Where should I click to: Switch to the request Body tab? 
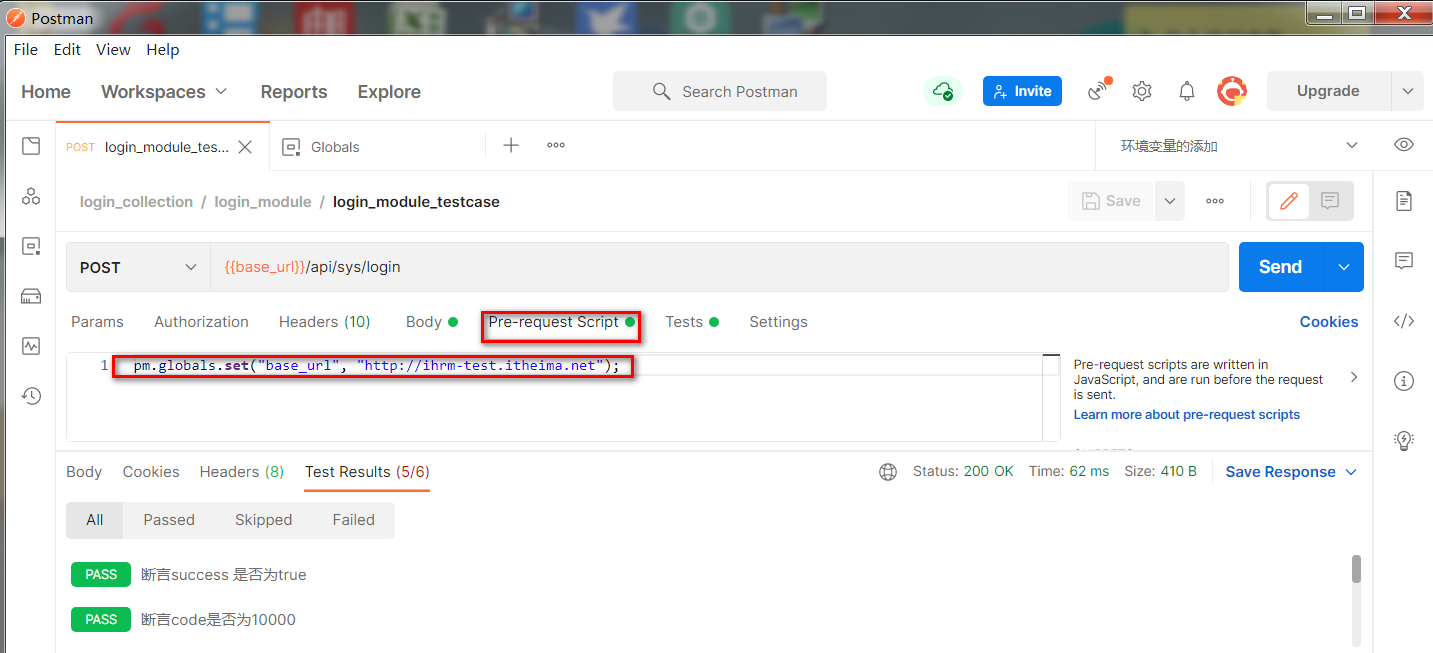click(x=431, y=322)
